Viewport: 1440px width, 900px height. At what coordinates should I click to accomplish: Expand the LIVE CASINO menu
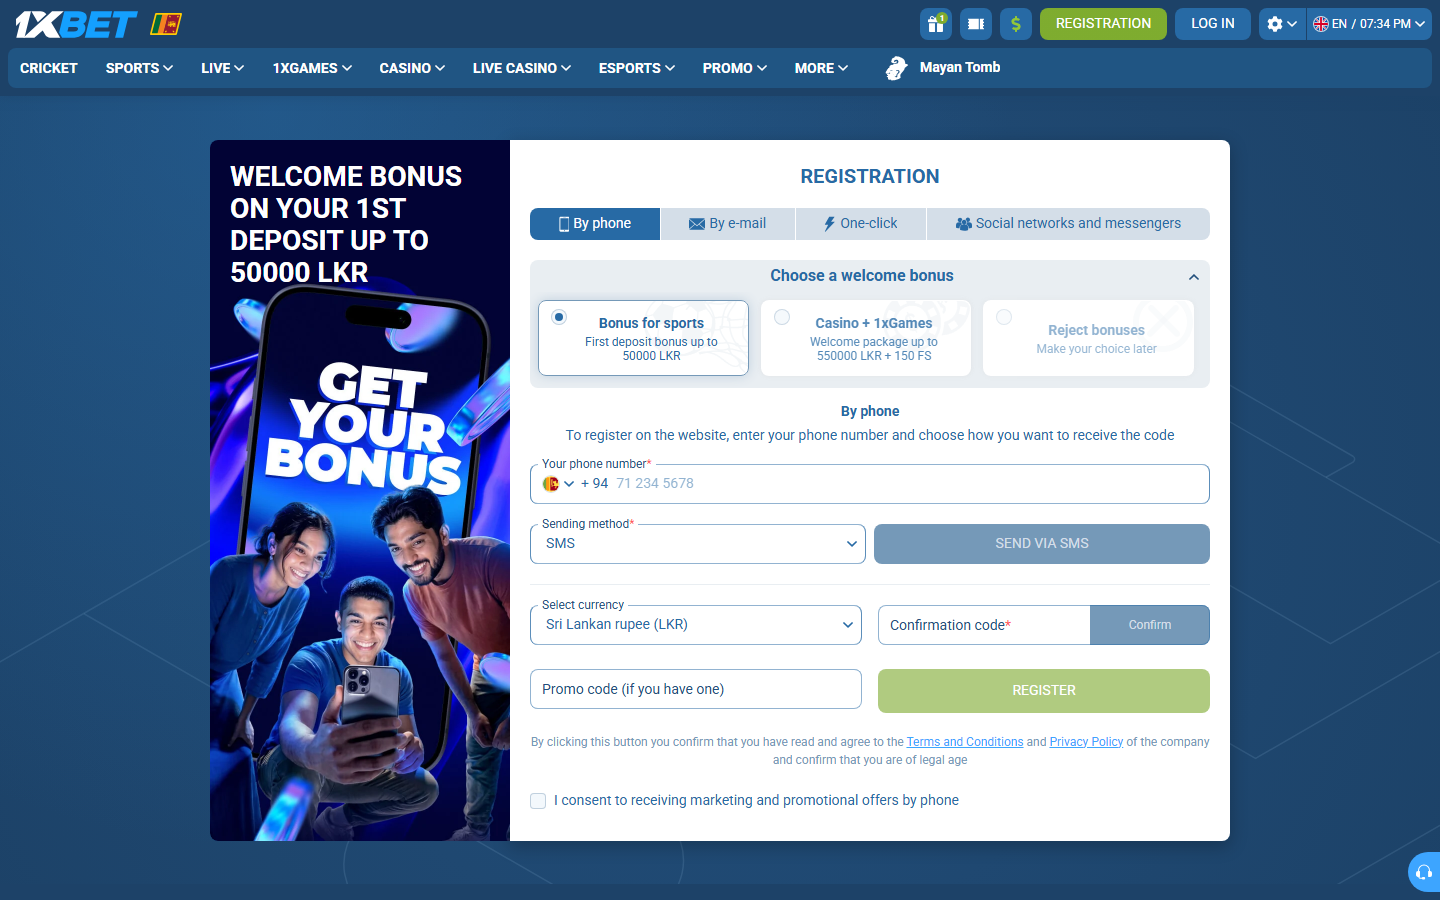(522, 68)
